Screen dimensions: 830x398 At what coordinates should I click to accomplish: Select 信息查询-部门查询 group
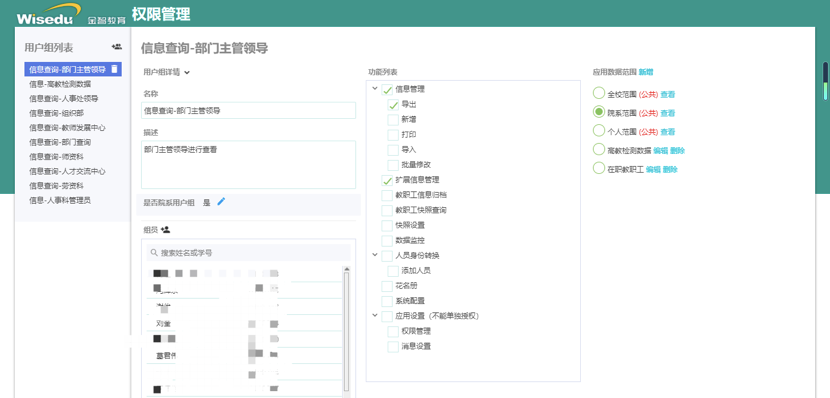[60, 142]
